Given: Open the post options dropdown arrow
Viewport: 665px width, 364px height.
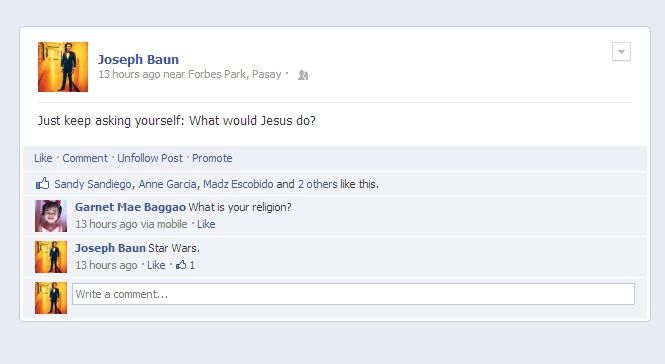Looking at the screenshot, I should tap(621, 52).
